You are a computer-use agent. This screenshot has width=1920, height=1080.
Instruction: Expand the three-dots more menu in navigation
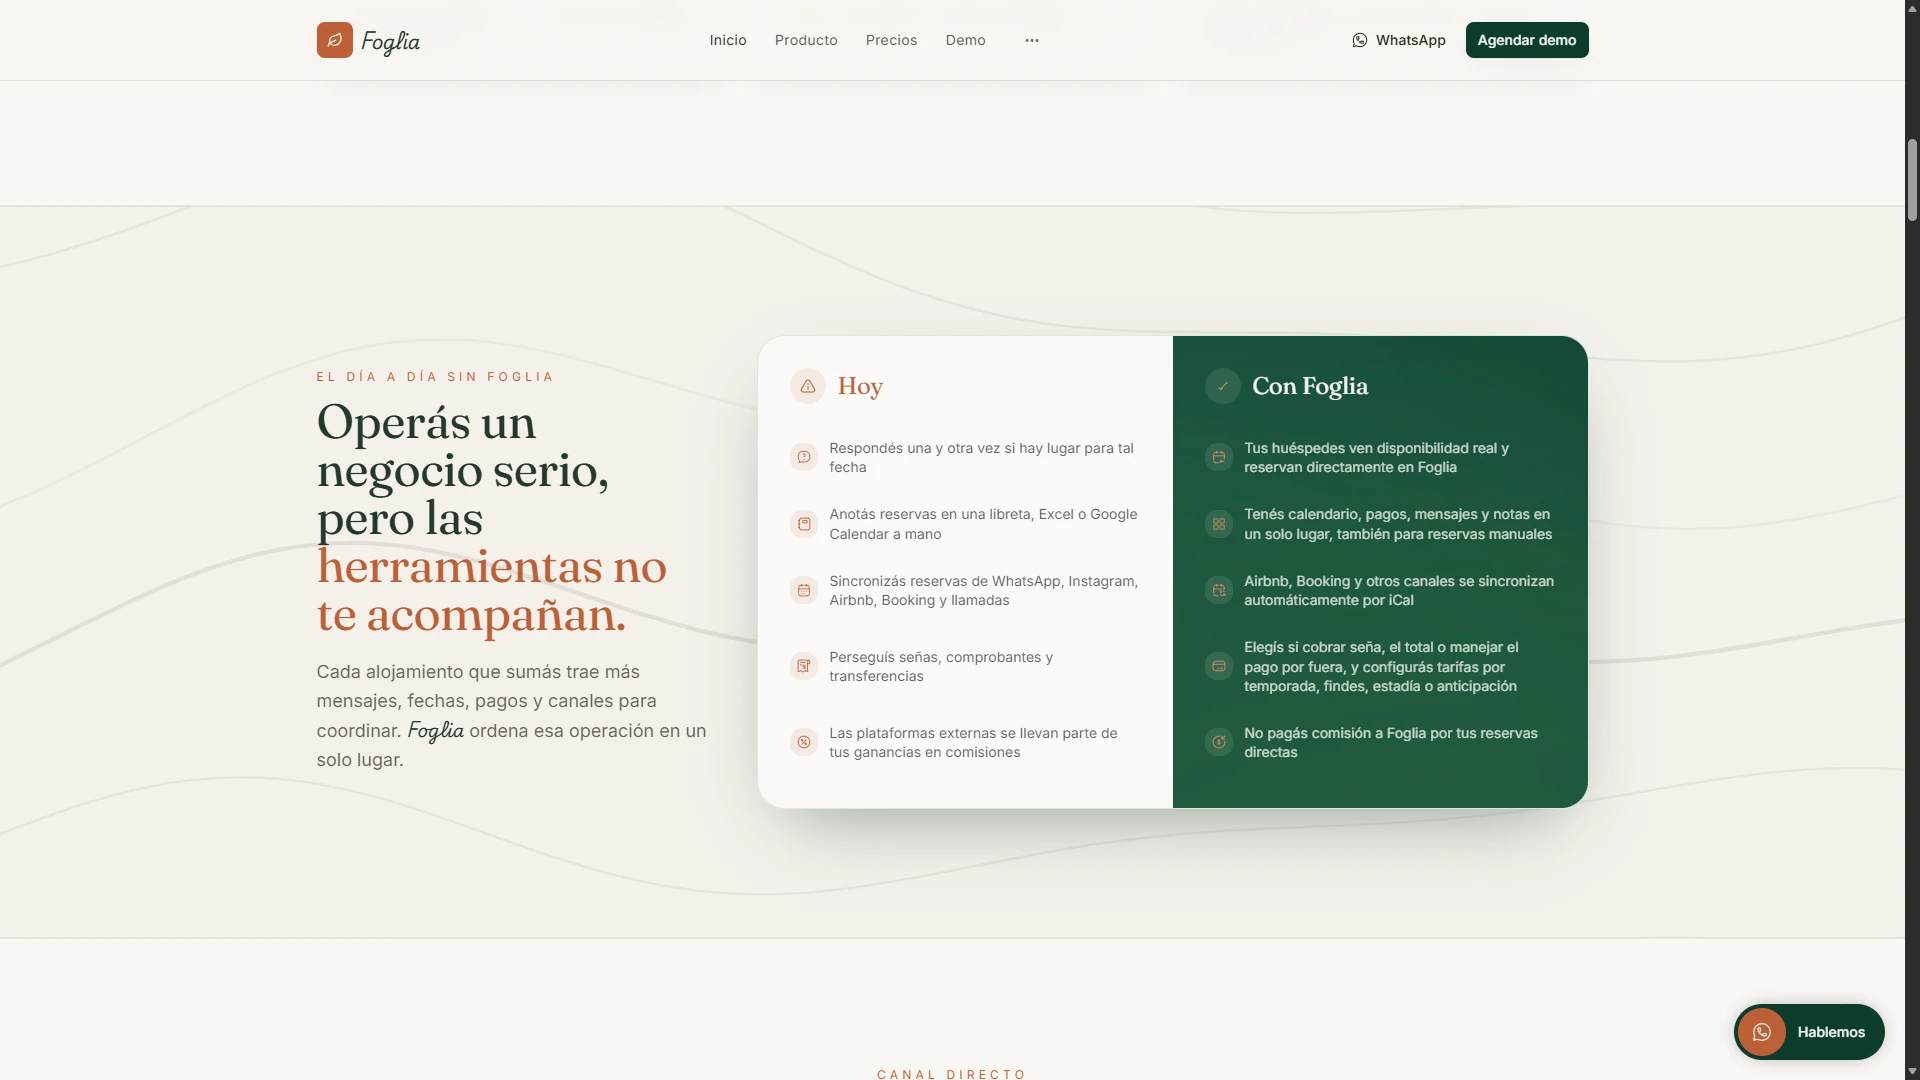[1032, 40]
